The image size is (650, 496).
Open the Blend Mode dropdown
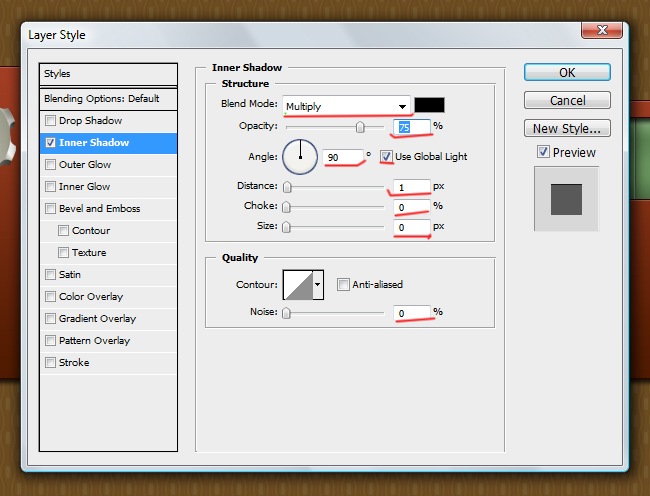347,106
